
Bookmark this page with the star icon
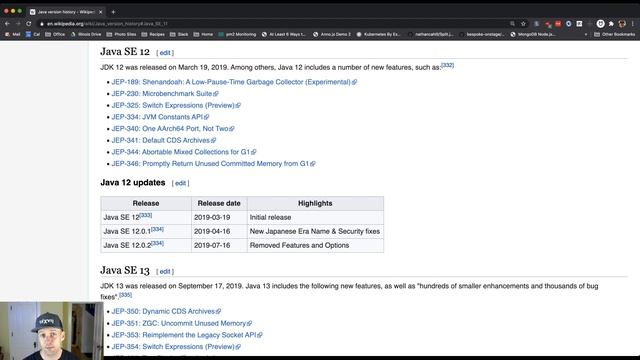coord(523,24)
